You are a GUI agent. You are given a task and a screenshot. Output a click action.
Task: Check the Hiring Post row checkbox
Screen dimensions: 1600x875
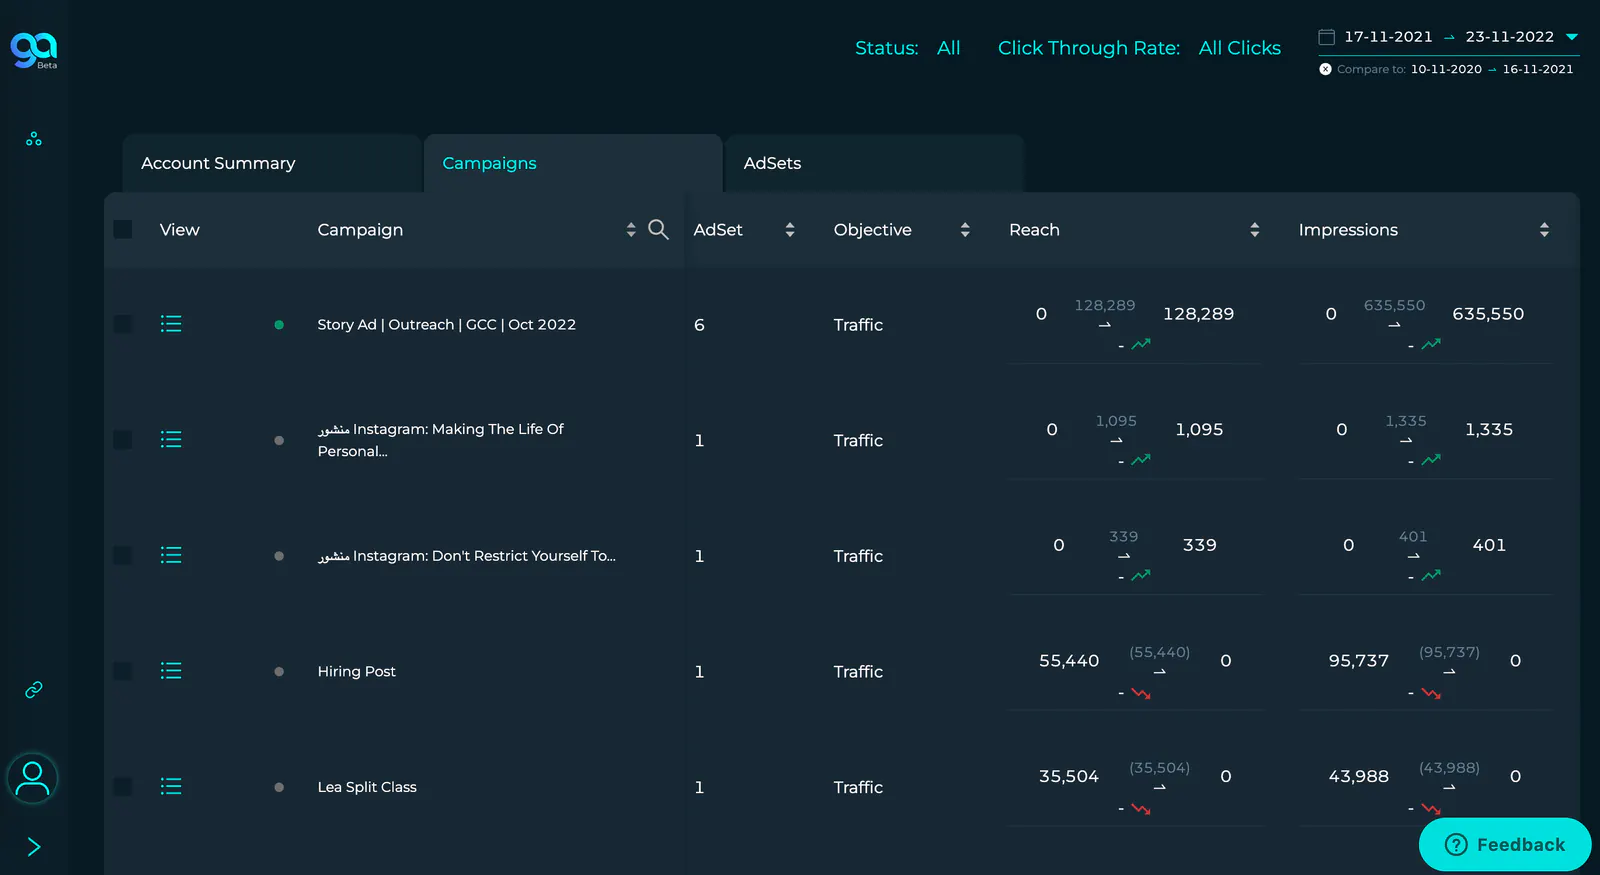123,671
